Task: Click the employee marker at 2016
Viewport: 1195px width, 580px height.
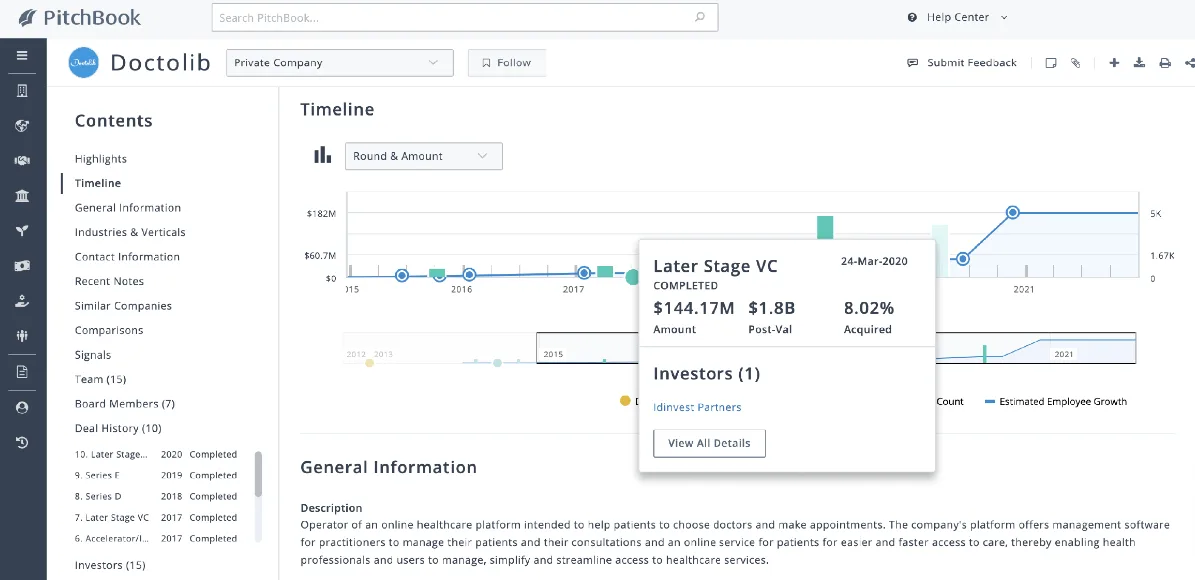Action: click(469, 274)
